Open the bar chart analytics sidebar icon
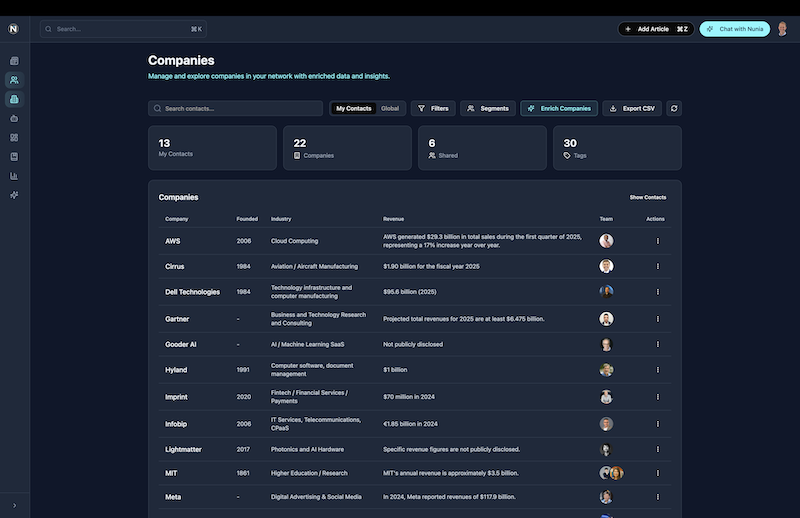 (14, 176)
